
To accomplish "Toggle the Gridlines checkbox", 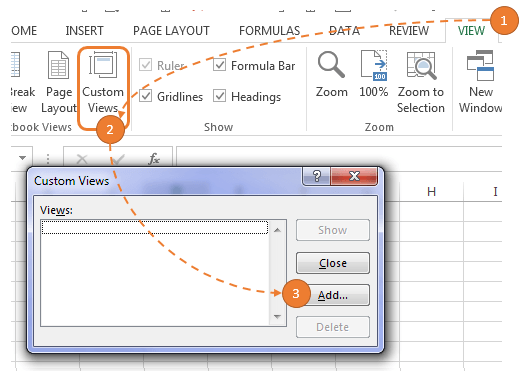I will (145, 96).
